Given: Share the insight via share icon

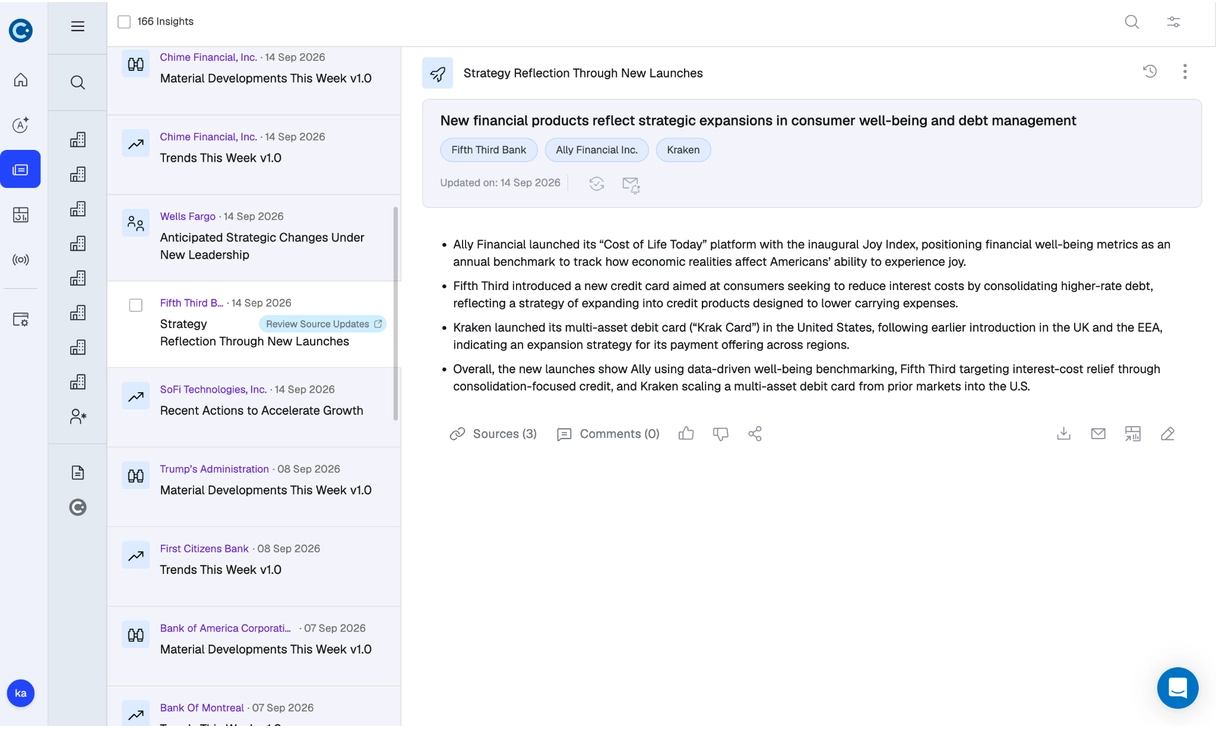Looking at the screenshot, I should pos(755,434).
